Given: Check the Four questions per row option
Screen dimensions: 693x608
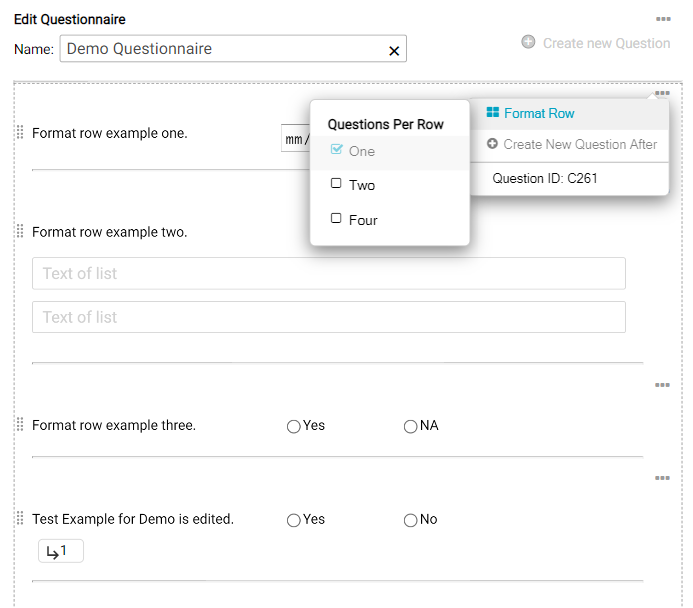Looking at the screenshot, I should pos(336,219).
